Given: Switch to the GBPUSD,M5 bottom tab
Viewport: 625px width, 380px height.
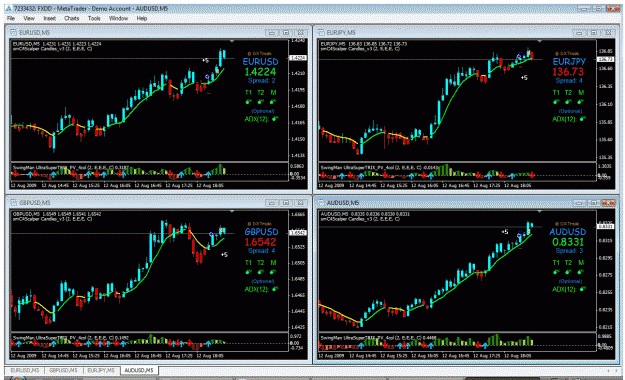Looking at the screenshot, I should pos(64,370).
